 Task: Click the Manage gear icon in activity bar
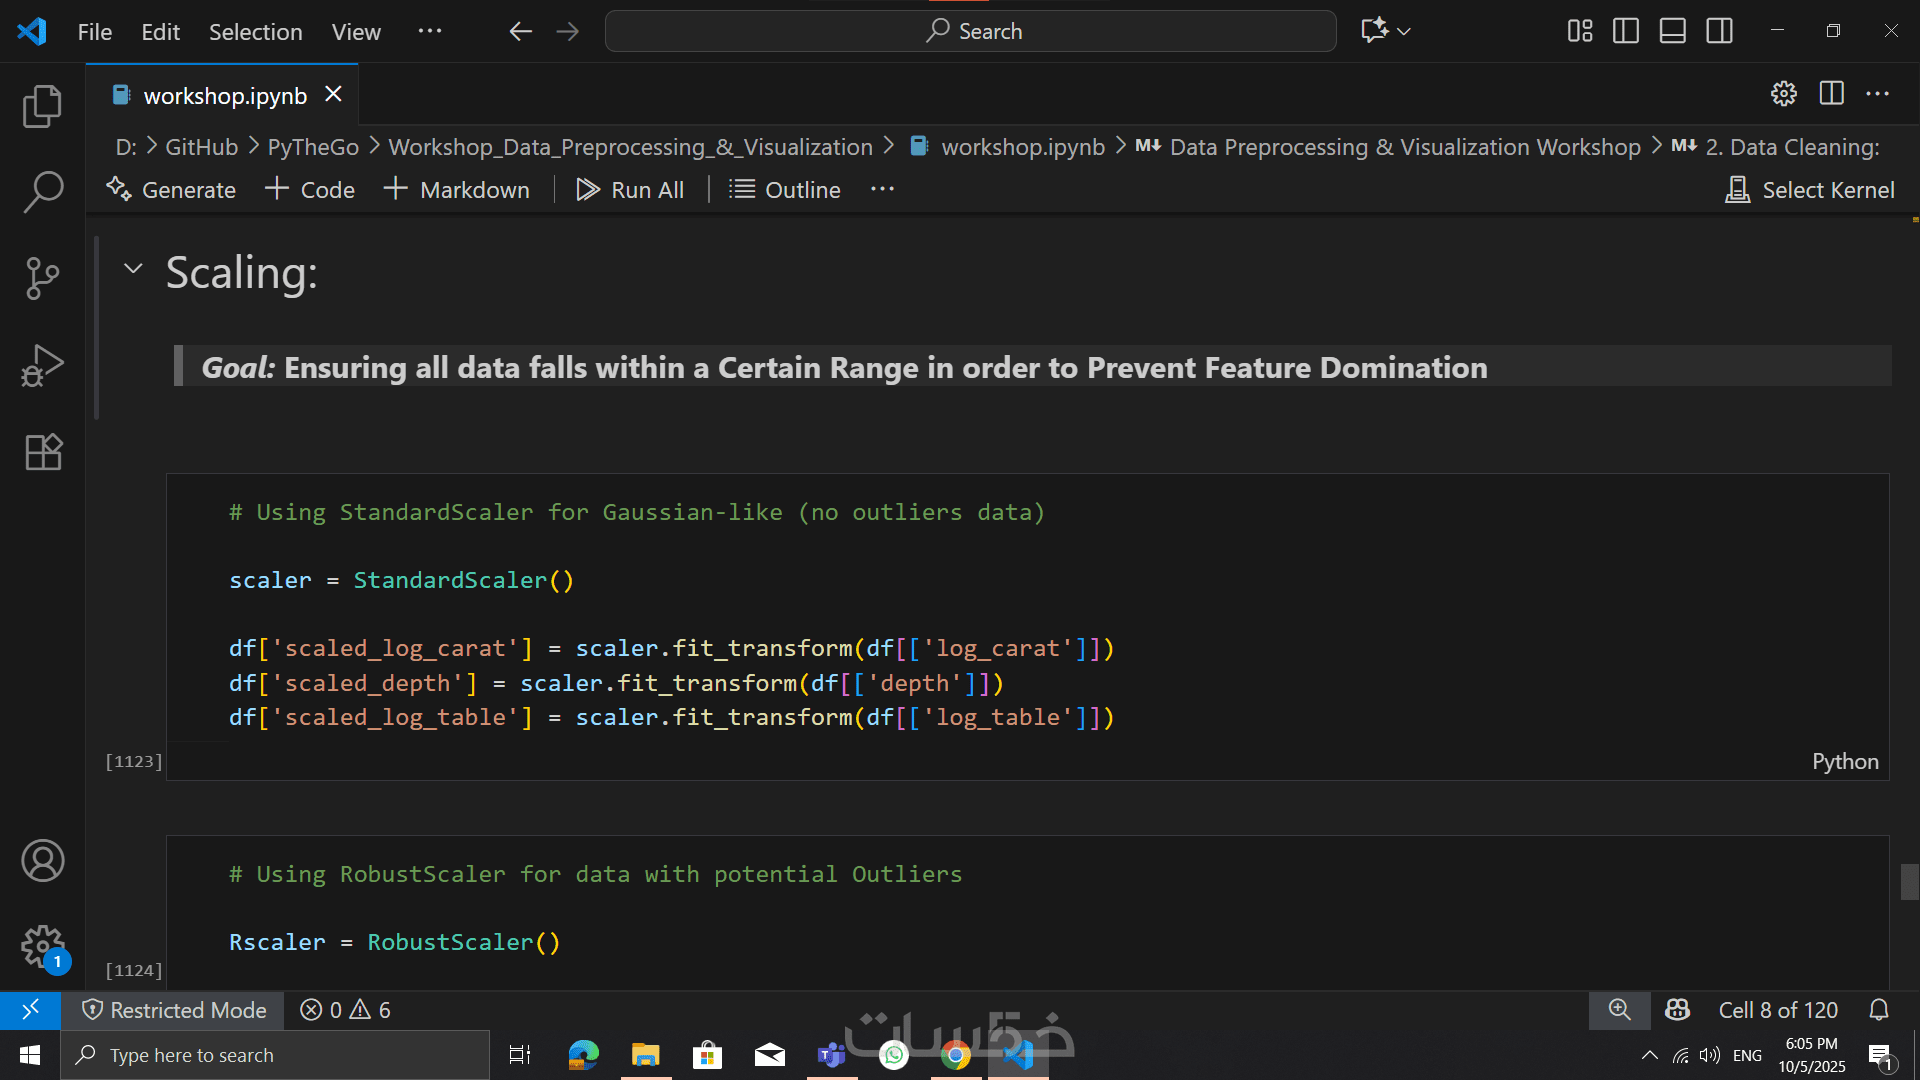tap(42, 945)
